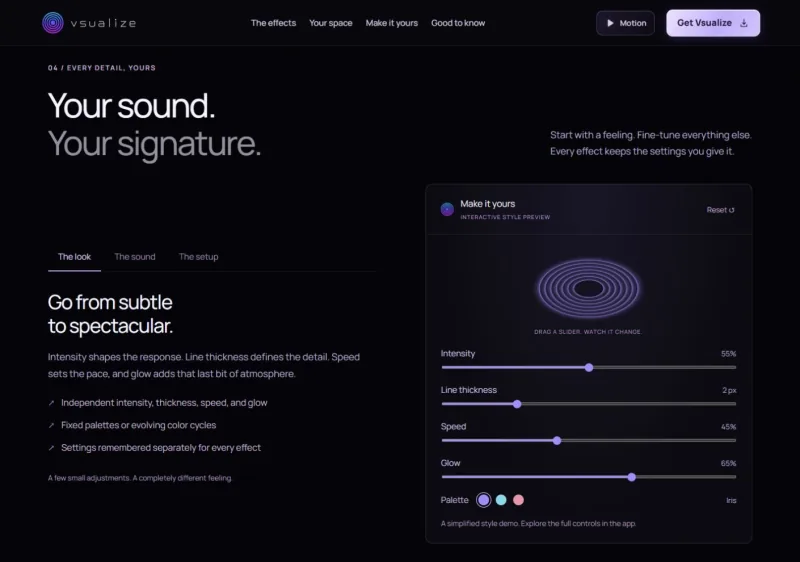Click the Intensity value 55%

click(729, 354)
